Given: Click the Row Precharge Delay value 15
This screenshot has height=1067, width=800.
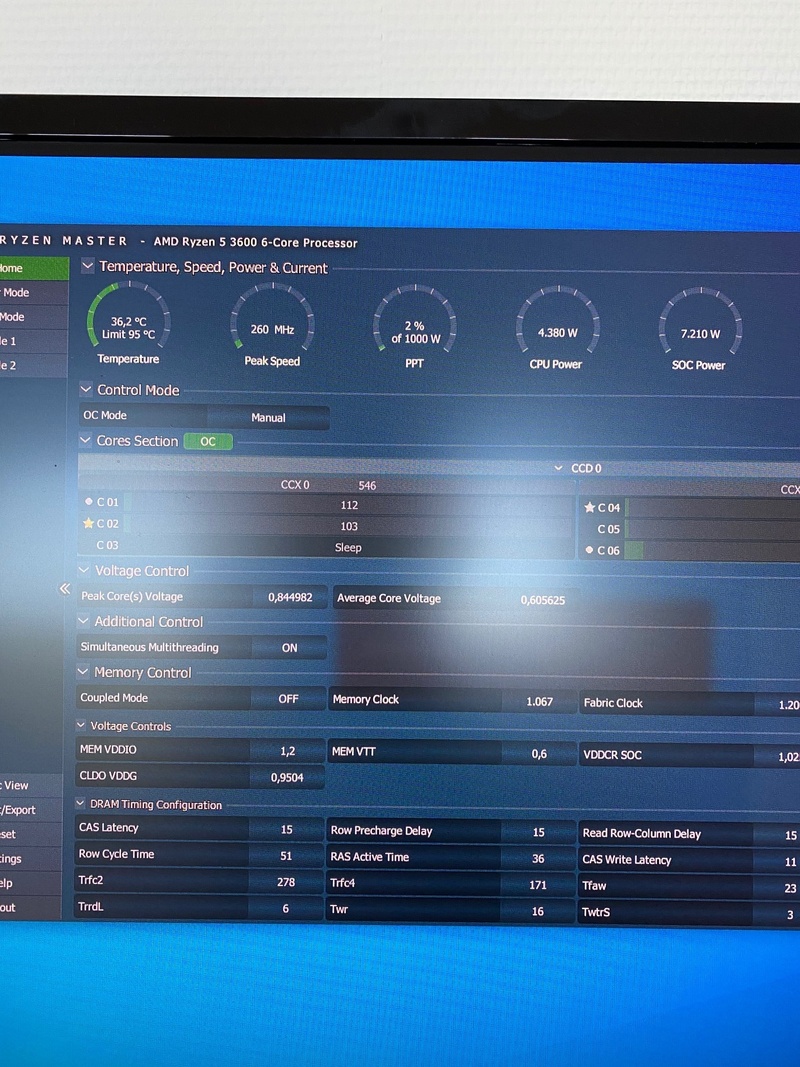Looking at the screenshot, I should pyautogui.click(x=538, y=832).
